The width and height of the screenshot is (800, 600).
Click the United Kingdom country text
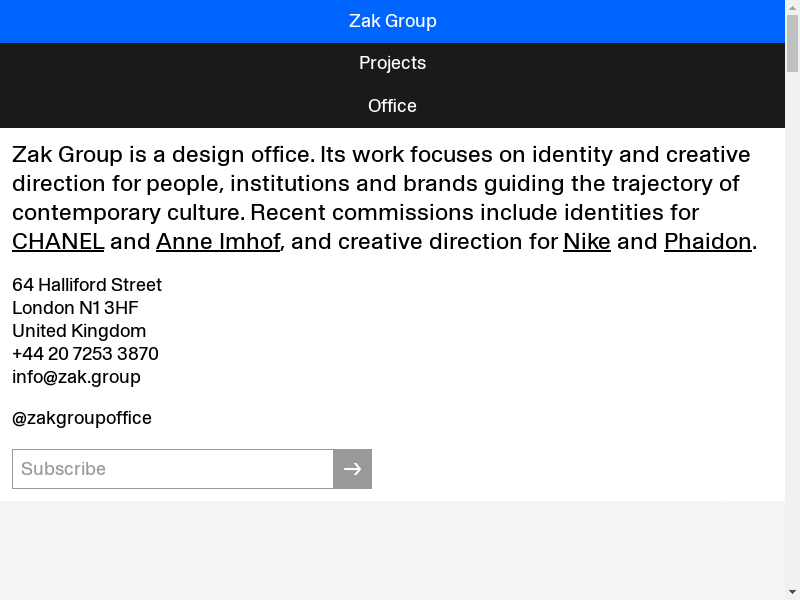point(79,331)
